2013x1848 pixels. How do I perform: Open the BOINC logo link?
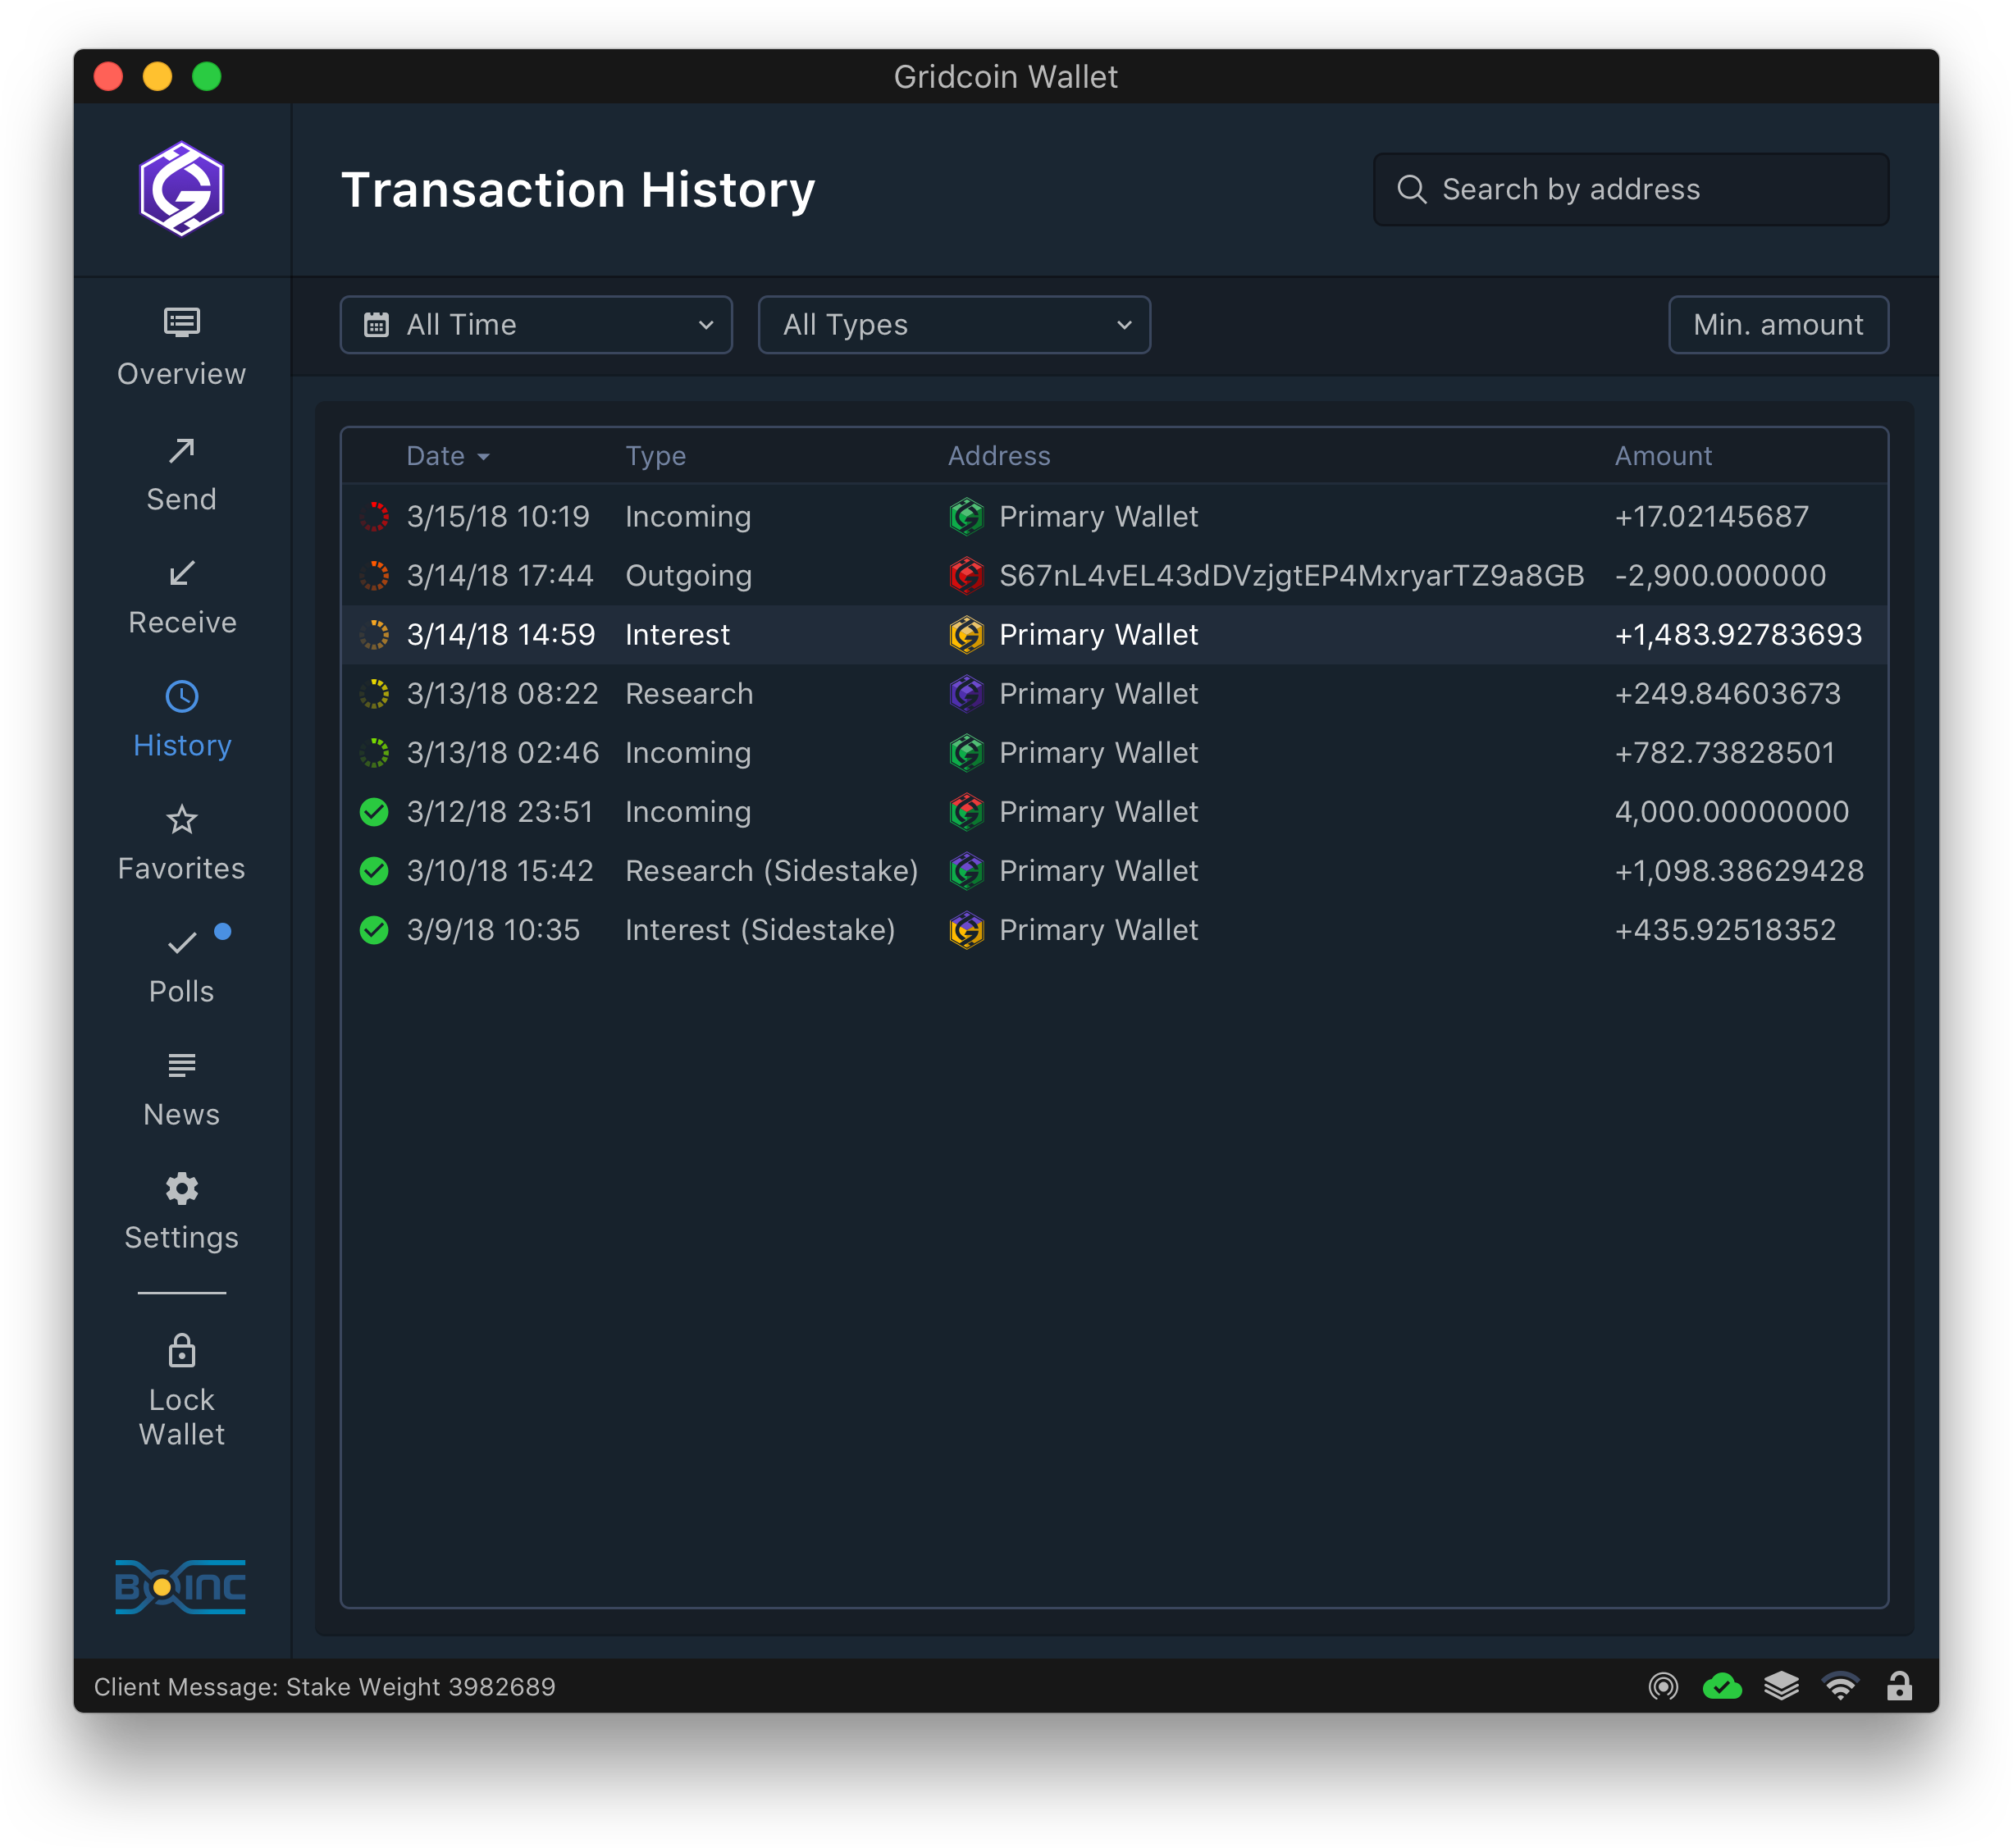pos(181,1586)
